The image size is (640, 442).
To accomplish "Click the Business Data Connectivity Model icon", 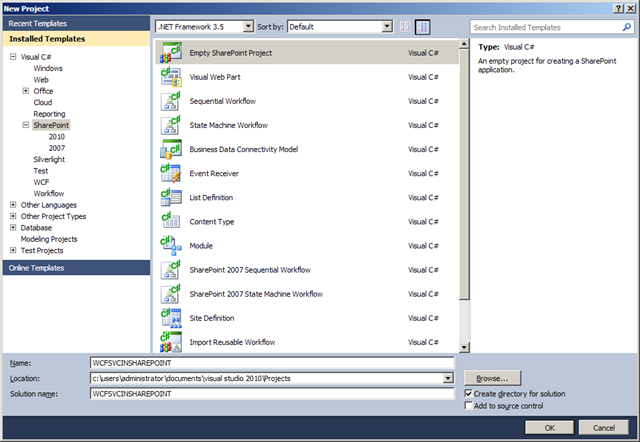I will tap(171, 149).
